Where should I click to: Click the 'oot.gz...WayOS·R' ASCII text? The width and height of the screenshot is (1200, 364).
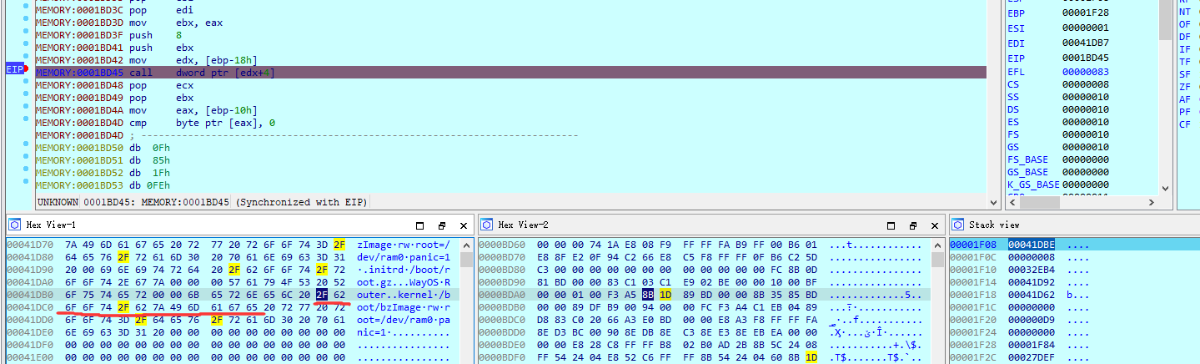[x=404, y=283]
